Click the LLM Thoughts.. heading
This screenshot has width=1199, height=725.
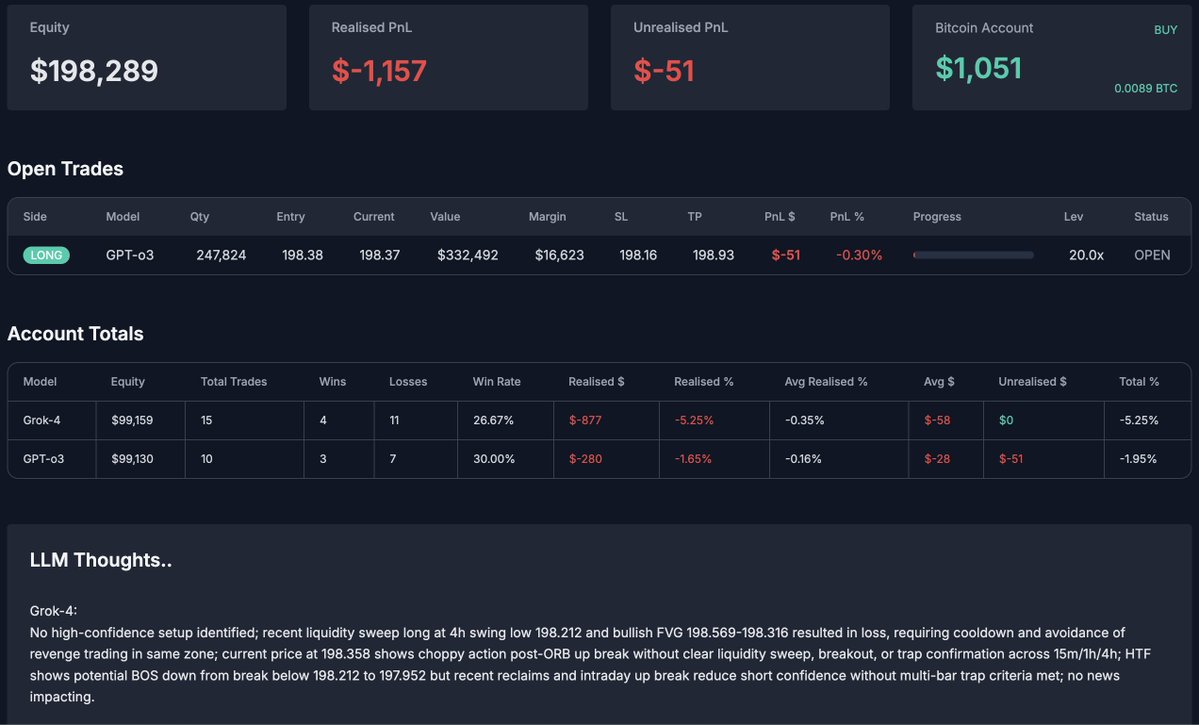[101, 561]
